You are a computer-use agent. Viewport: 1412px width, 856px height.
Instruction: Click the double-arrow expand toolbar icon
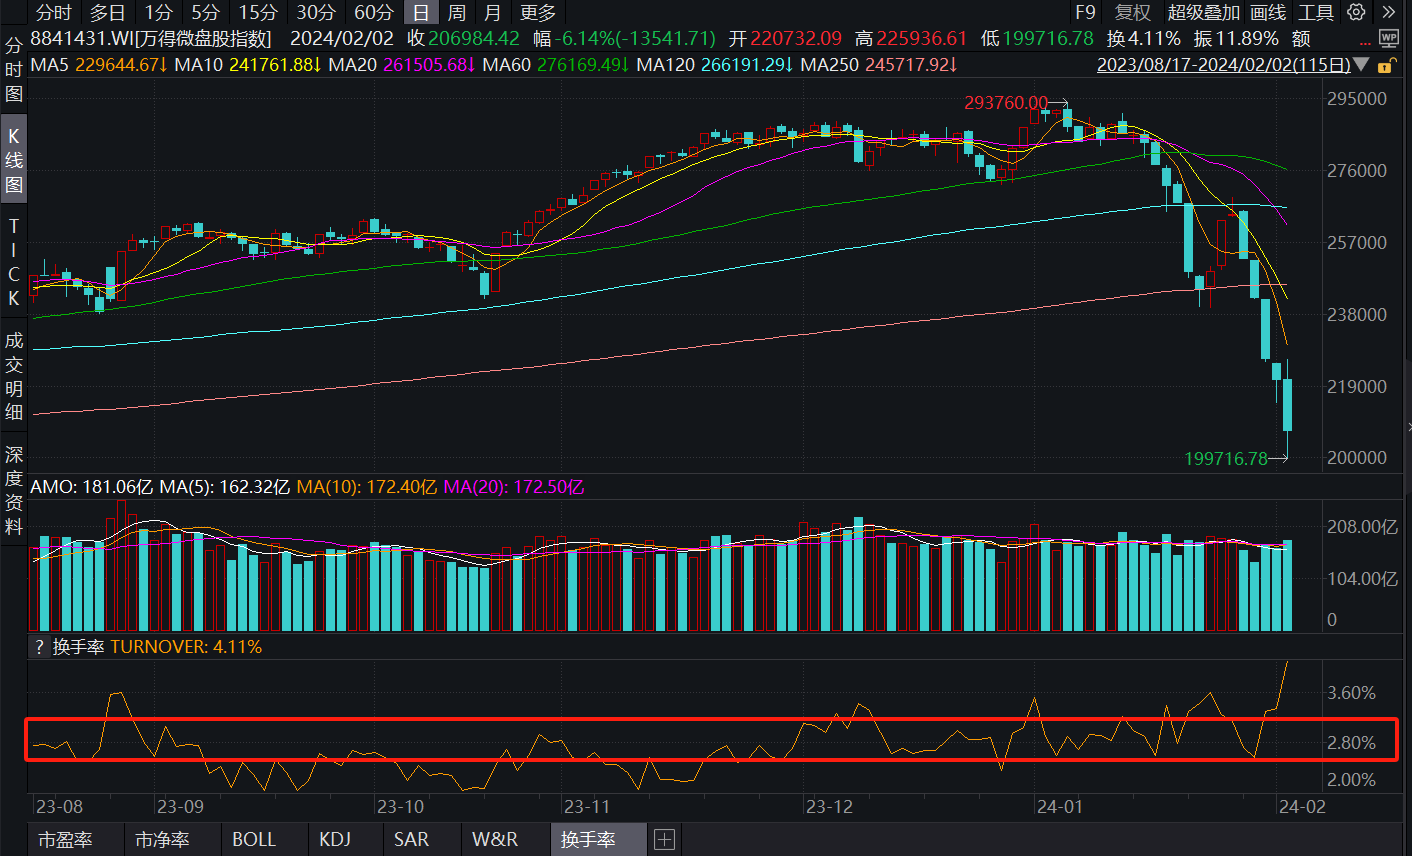(1388, 12)
